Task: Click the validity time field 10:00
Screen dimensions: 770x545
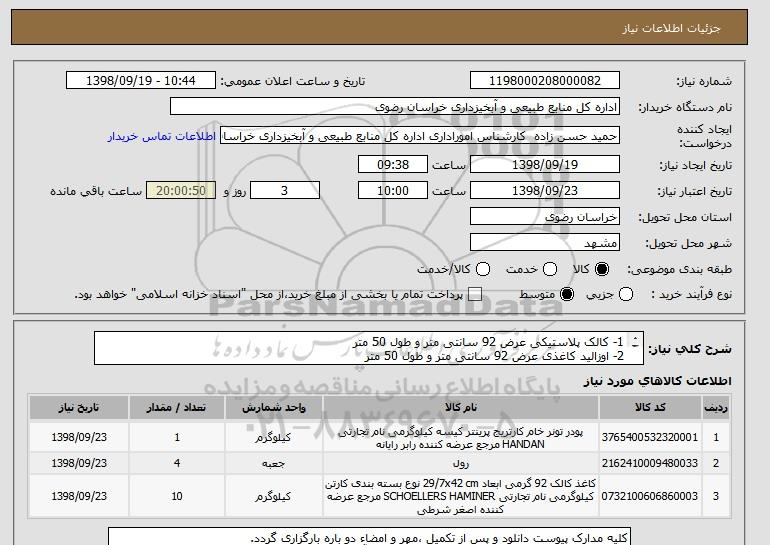Action: 393,191
